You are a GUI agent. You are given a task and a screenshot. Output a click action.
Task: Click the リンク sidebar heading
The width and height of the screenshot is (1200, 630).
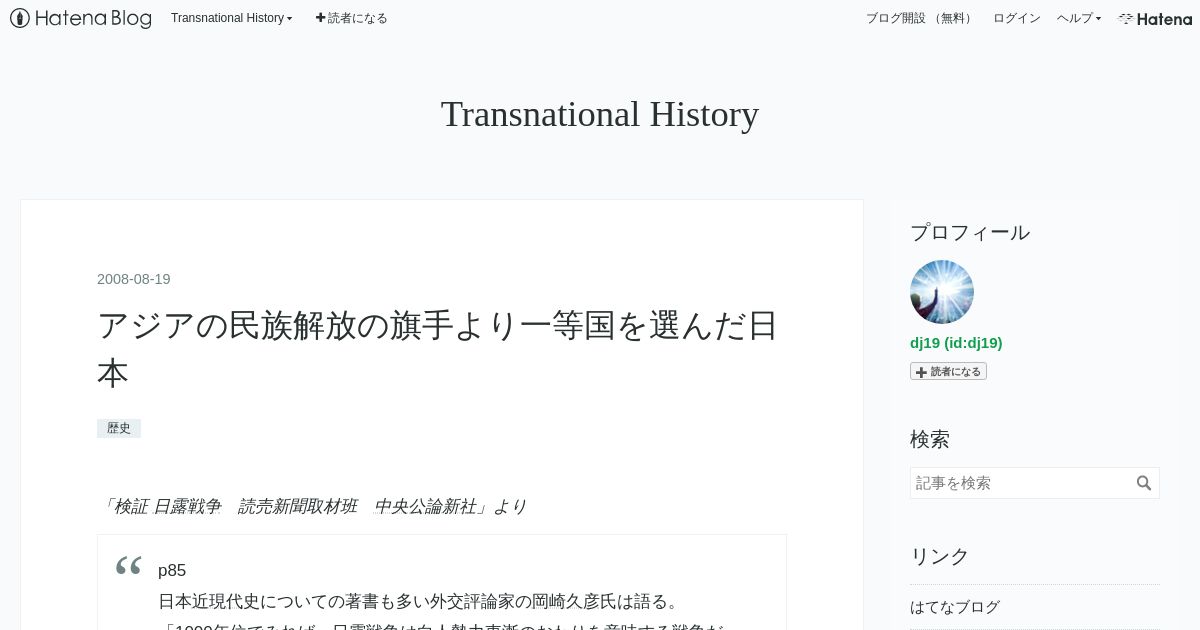940,556
